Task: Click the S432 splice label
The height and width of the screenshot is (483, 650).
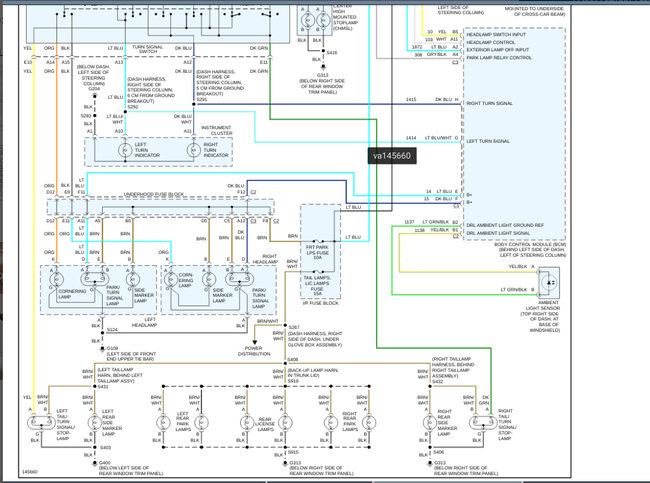Action: (438, 381)
